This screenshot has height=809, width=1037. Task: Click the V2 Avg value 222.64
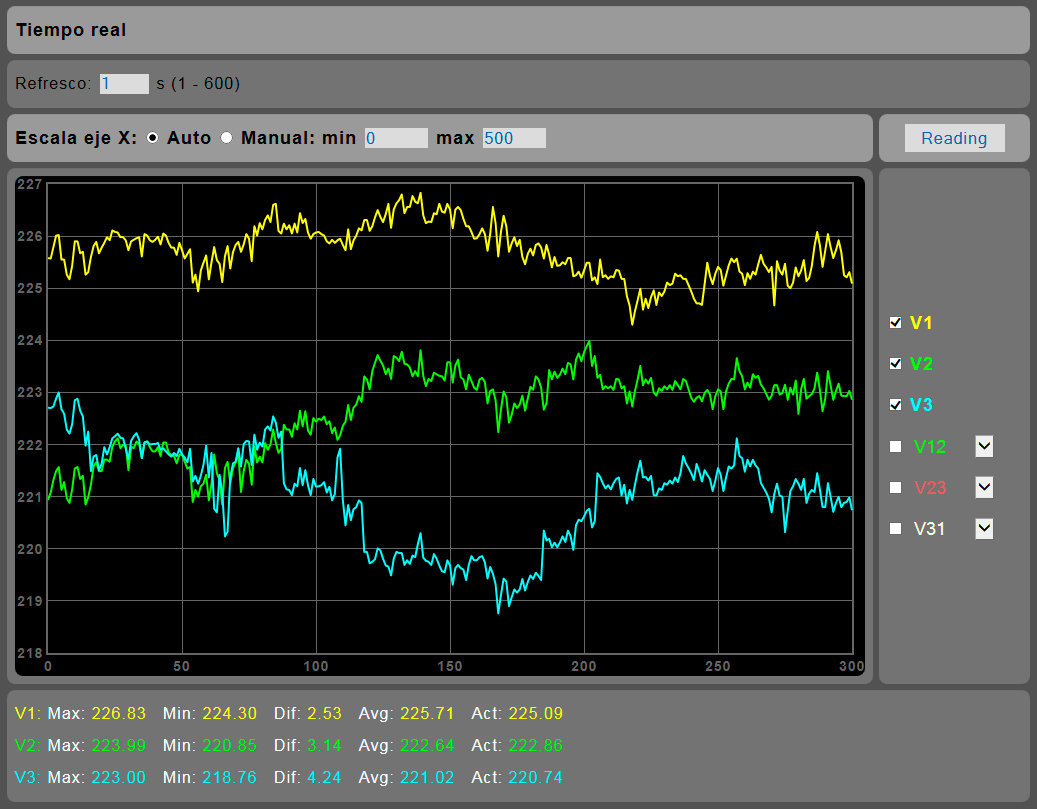427,745
